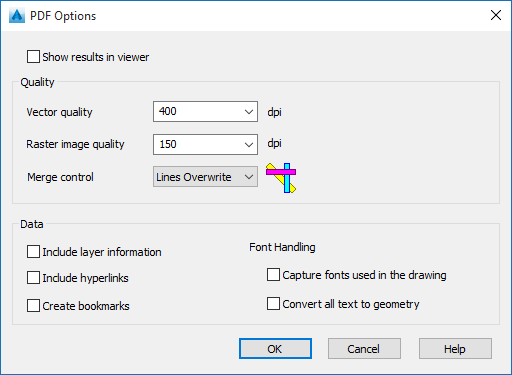Click the merge control lines preview icon
Screen dimensions: 512x375
pyautogui.click(x=281, y=178)
